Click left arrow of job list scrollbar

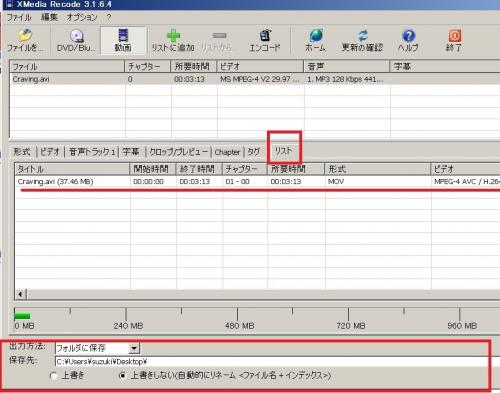(20, 294)
